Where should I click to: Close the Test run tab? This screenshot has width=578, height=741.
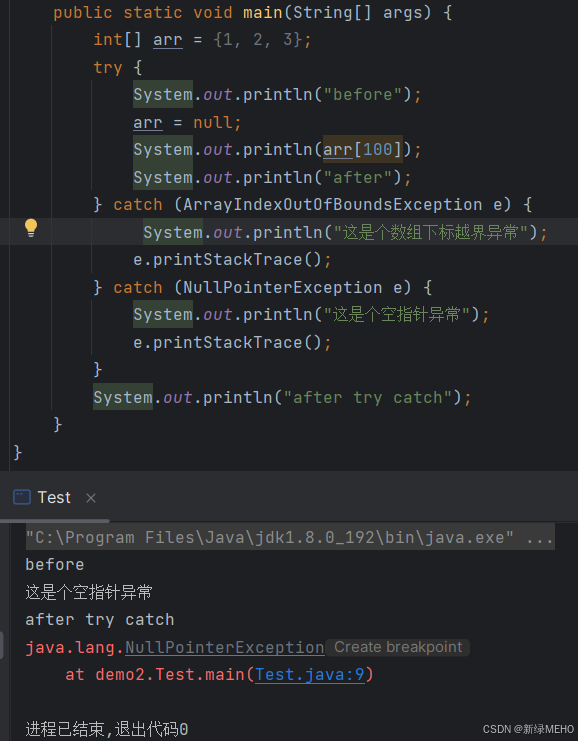coord(91,498)
